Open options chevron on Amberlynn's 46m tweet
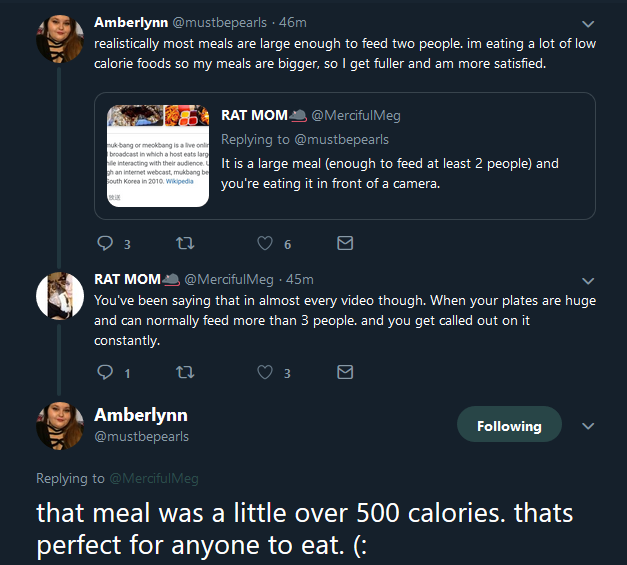Screen dimensions: 627x565 click(x=588, y=24)
